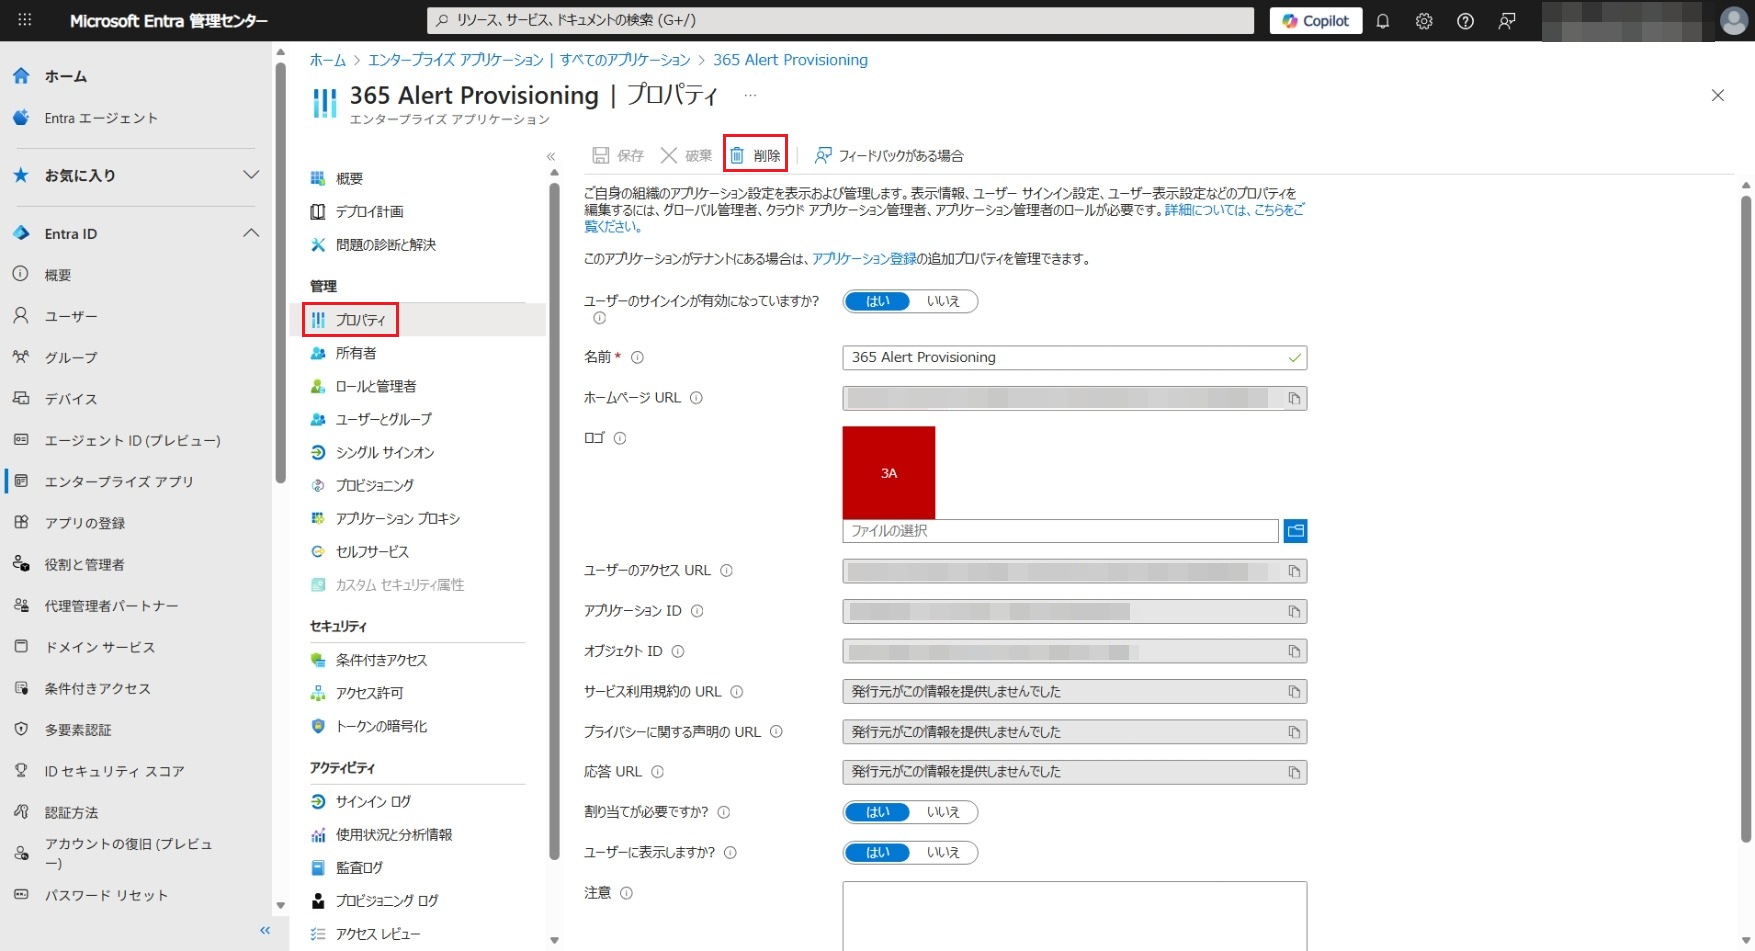Click the Copilot button
This screenshot has height=951, width=1755.
(x=1315, y=21)
